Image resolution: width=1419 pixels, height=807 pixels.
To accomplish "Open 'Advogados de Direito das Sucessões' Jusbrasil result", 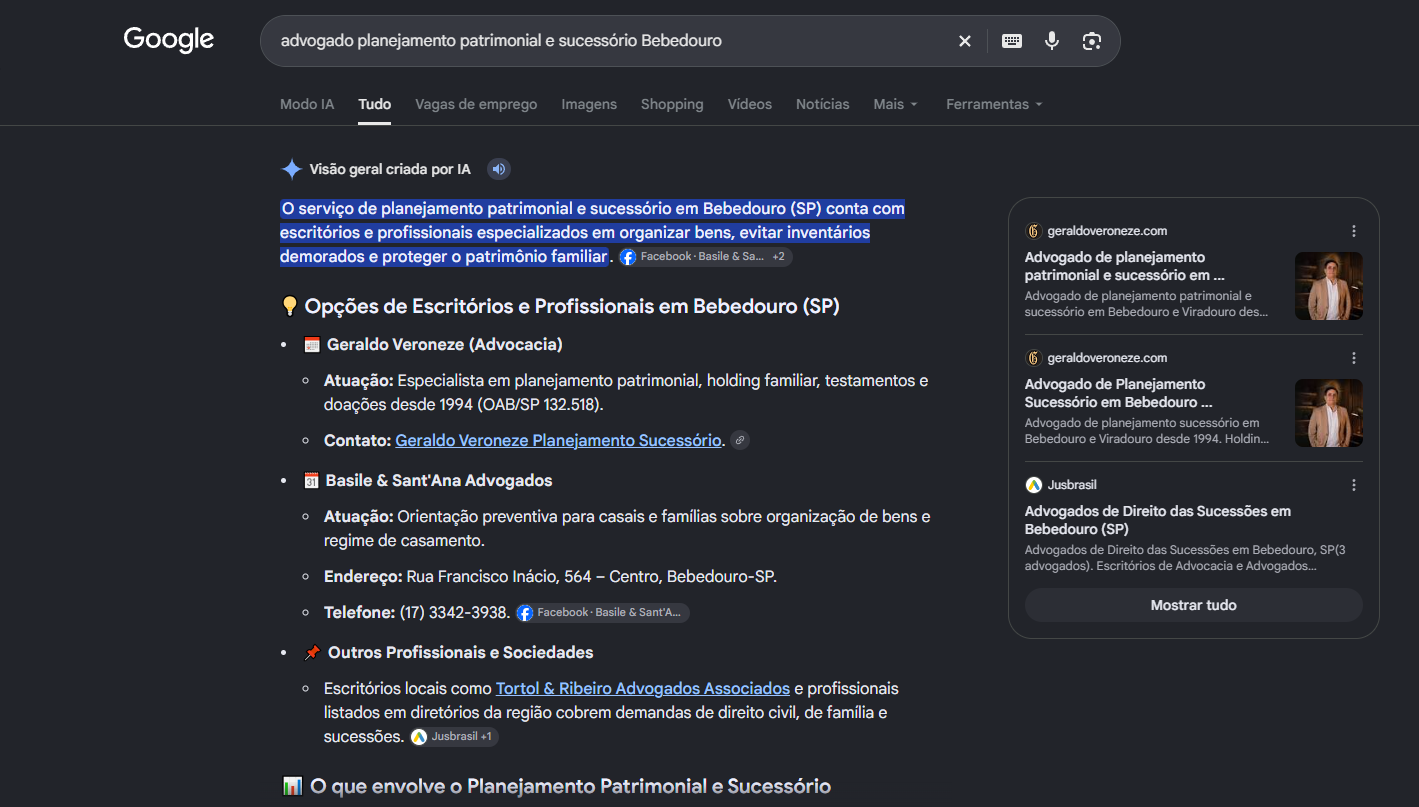I will [1158, 520].
